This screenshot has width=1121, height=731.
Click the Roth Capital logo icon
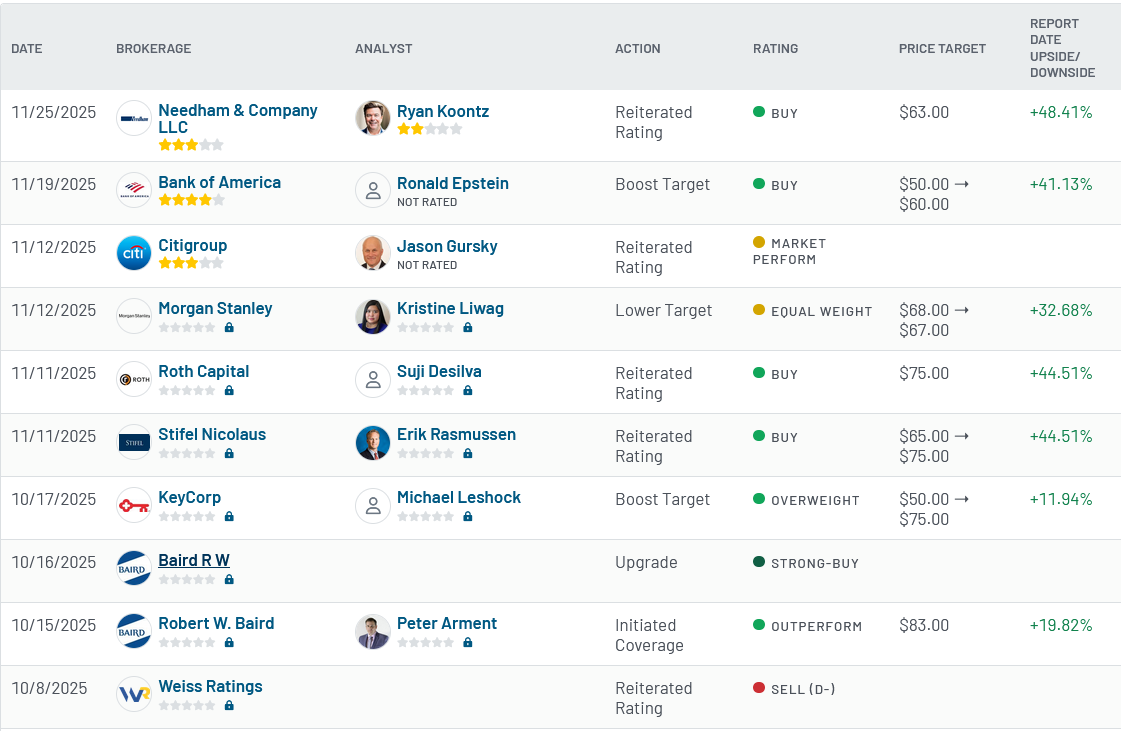pyautogui.click(x=134, y=379)
